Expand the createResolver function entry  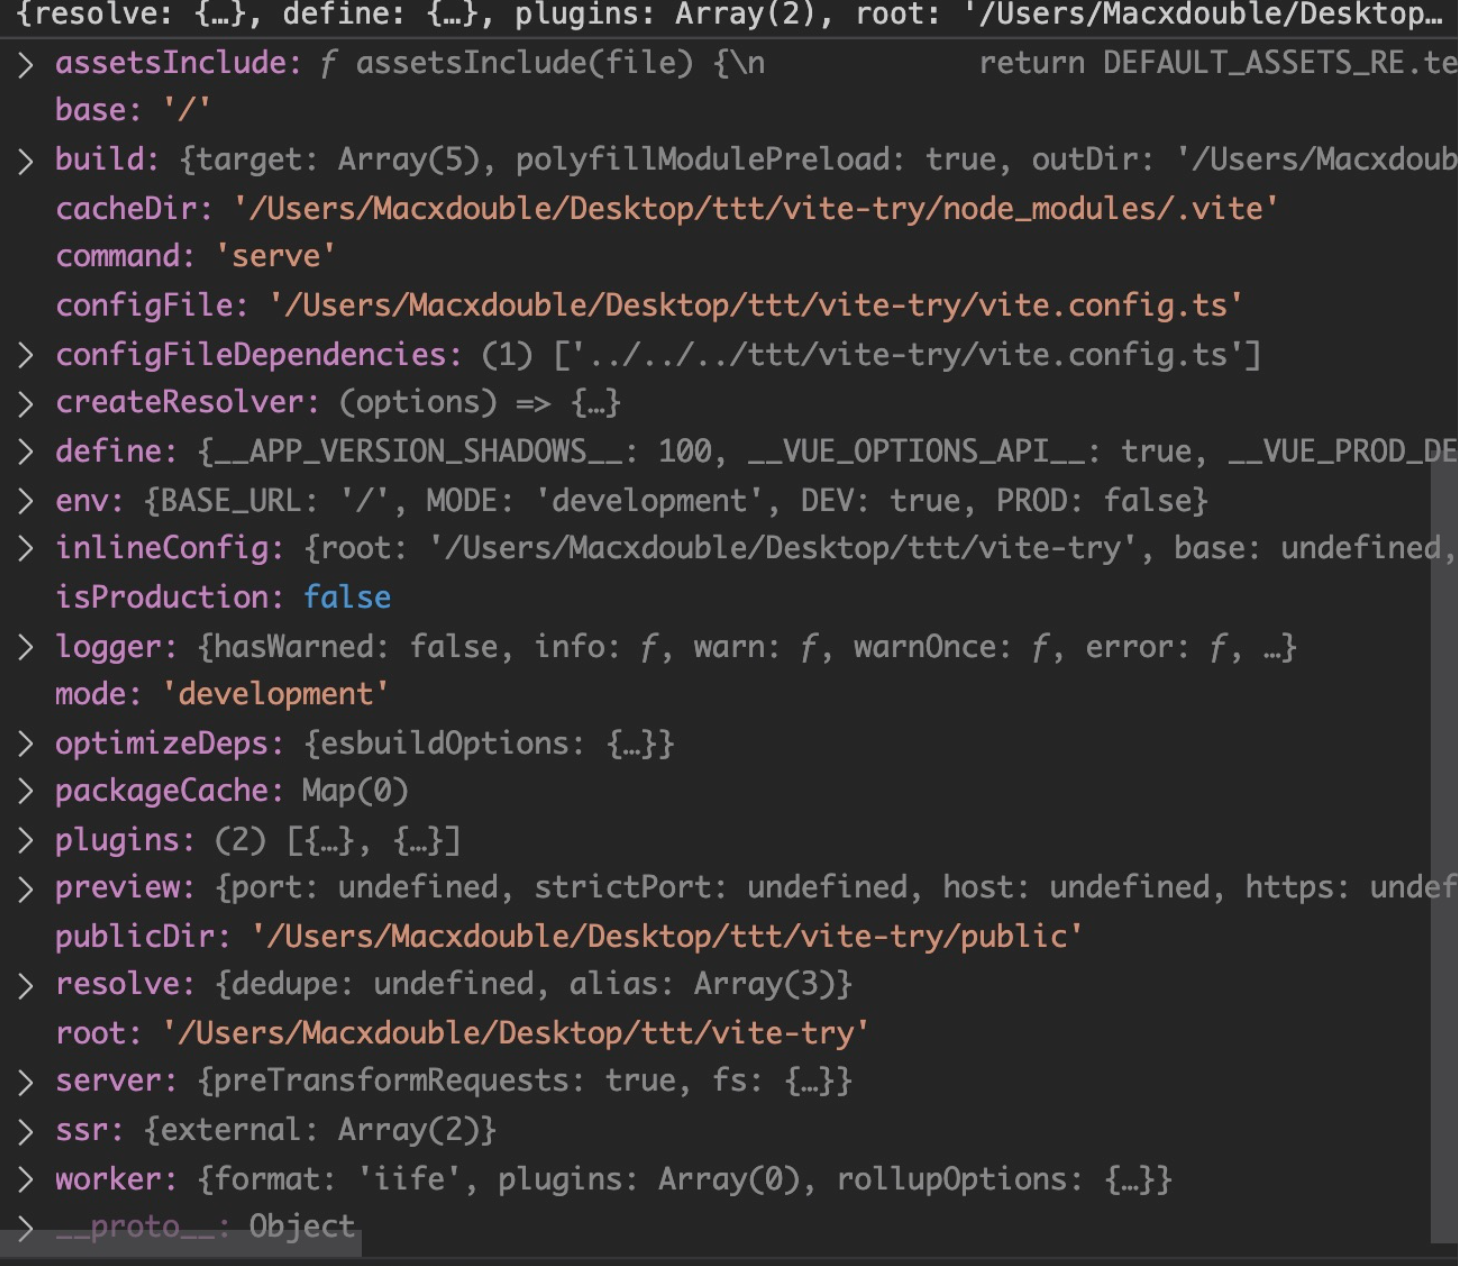[x=26, y=403]
